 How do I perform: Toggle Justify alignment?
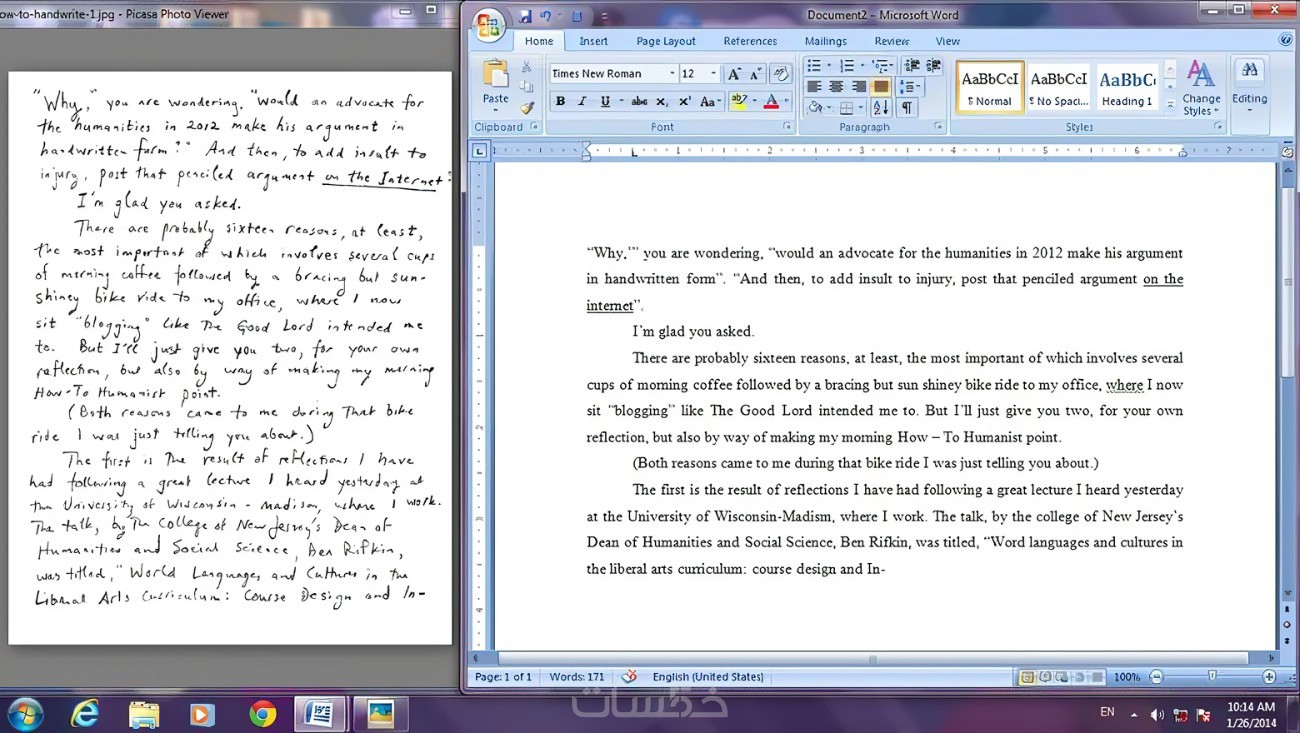point(880,87)
